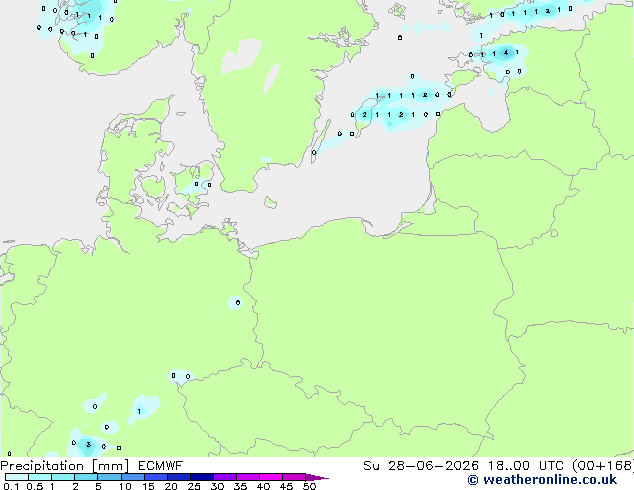Click the '45' legend scale label
The width and height of the screenshot is (634, 490).
[x=286, y=486]
